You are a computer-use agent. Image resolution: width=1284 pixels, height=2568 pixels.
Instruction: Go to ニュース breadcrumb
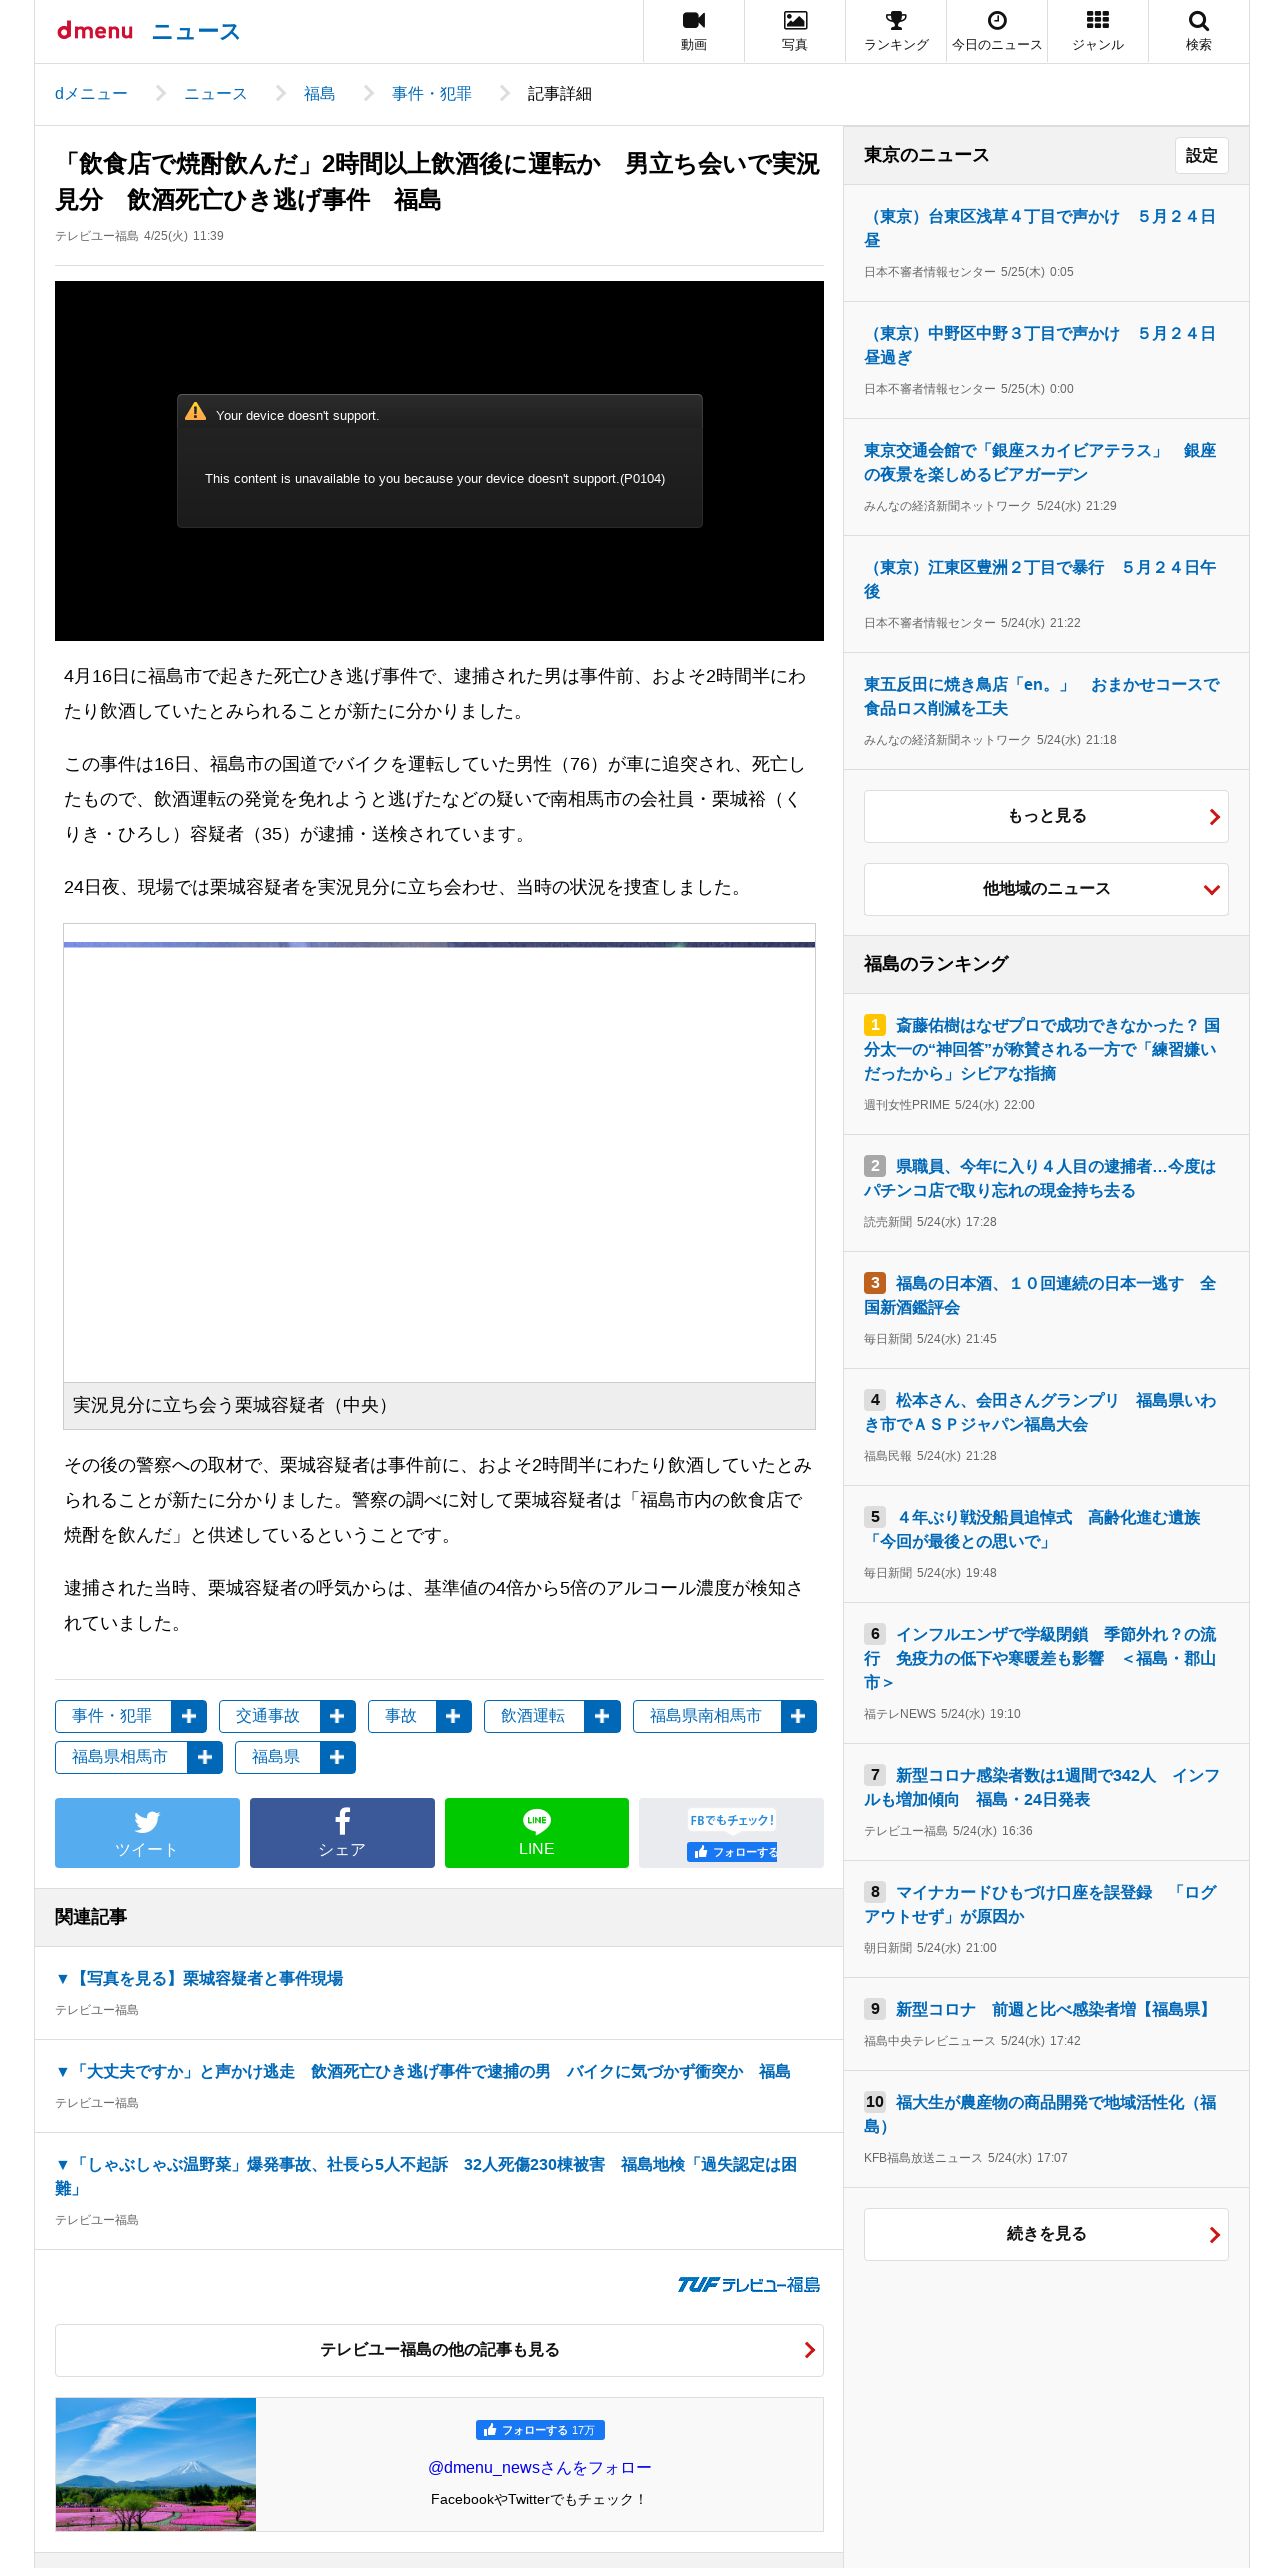point(215,94)
